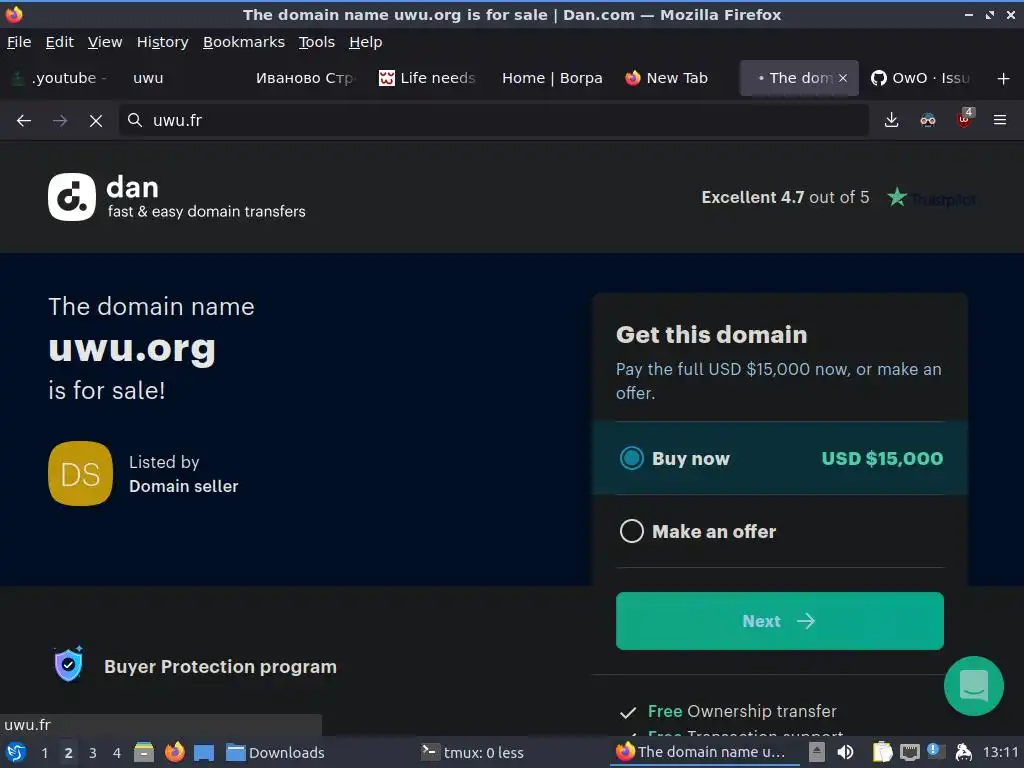Screen dimensions: 1024x768
Task: Click the Free Ownership transfer text
Action: pos(742,711)
